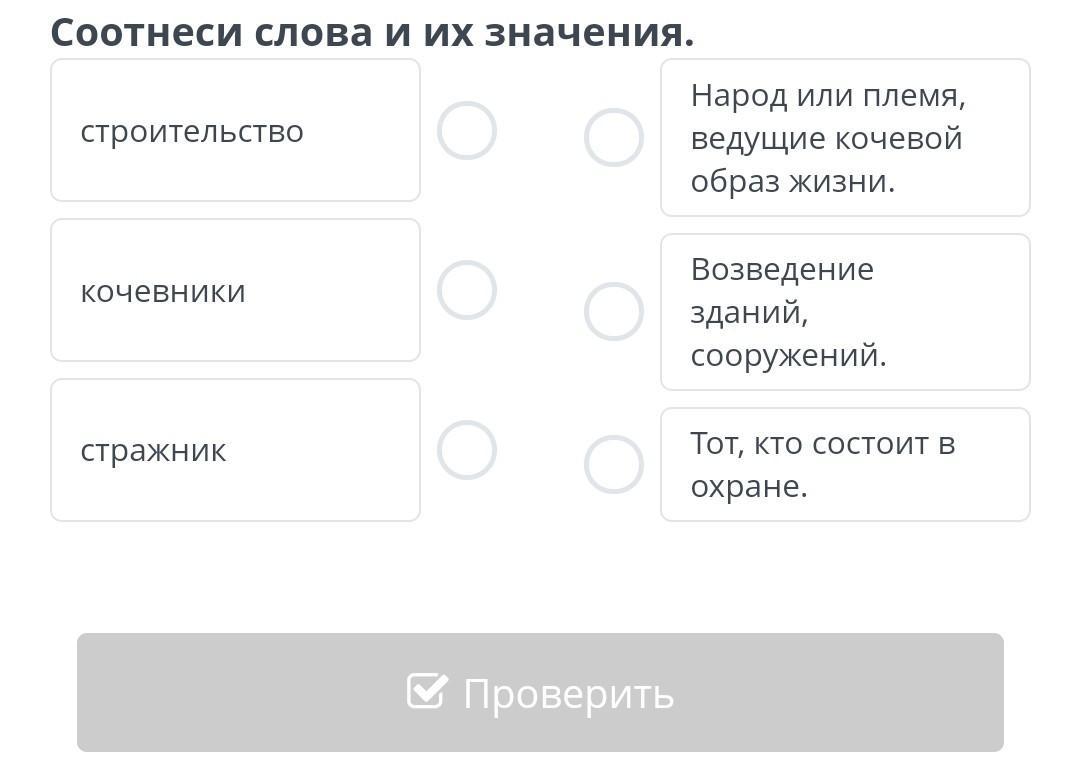Click the 'Проверить' text label
The height and width of the screenshot is (784, 1080).
(568, 693)
